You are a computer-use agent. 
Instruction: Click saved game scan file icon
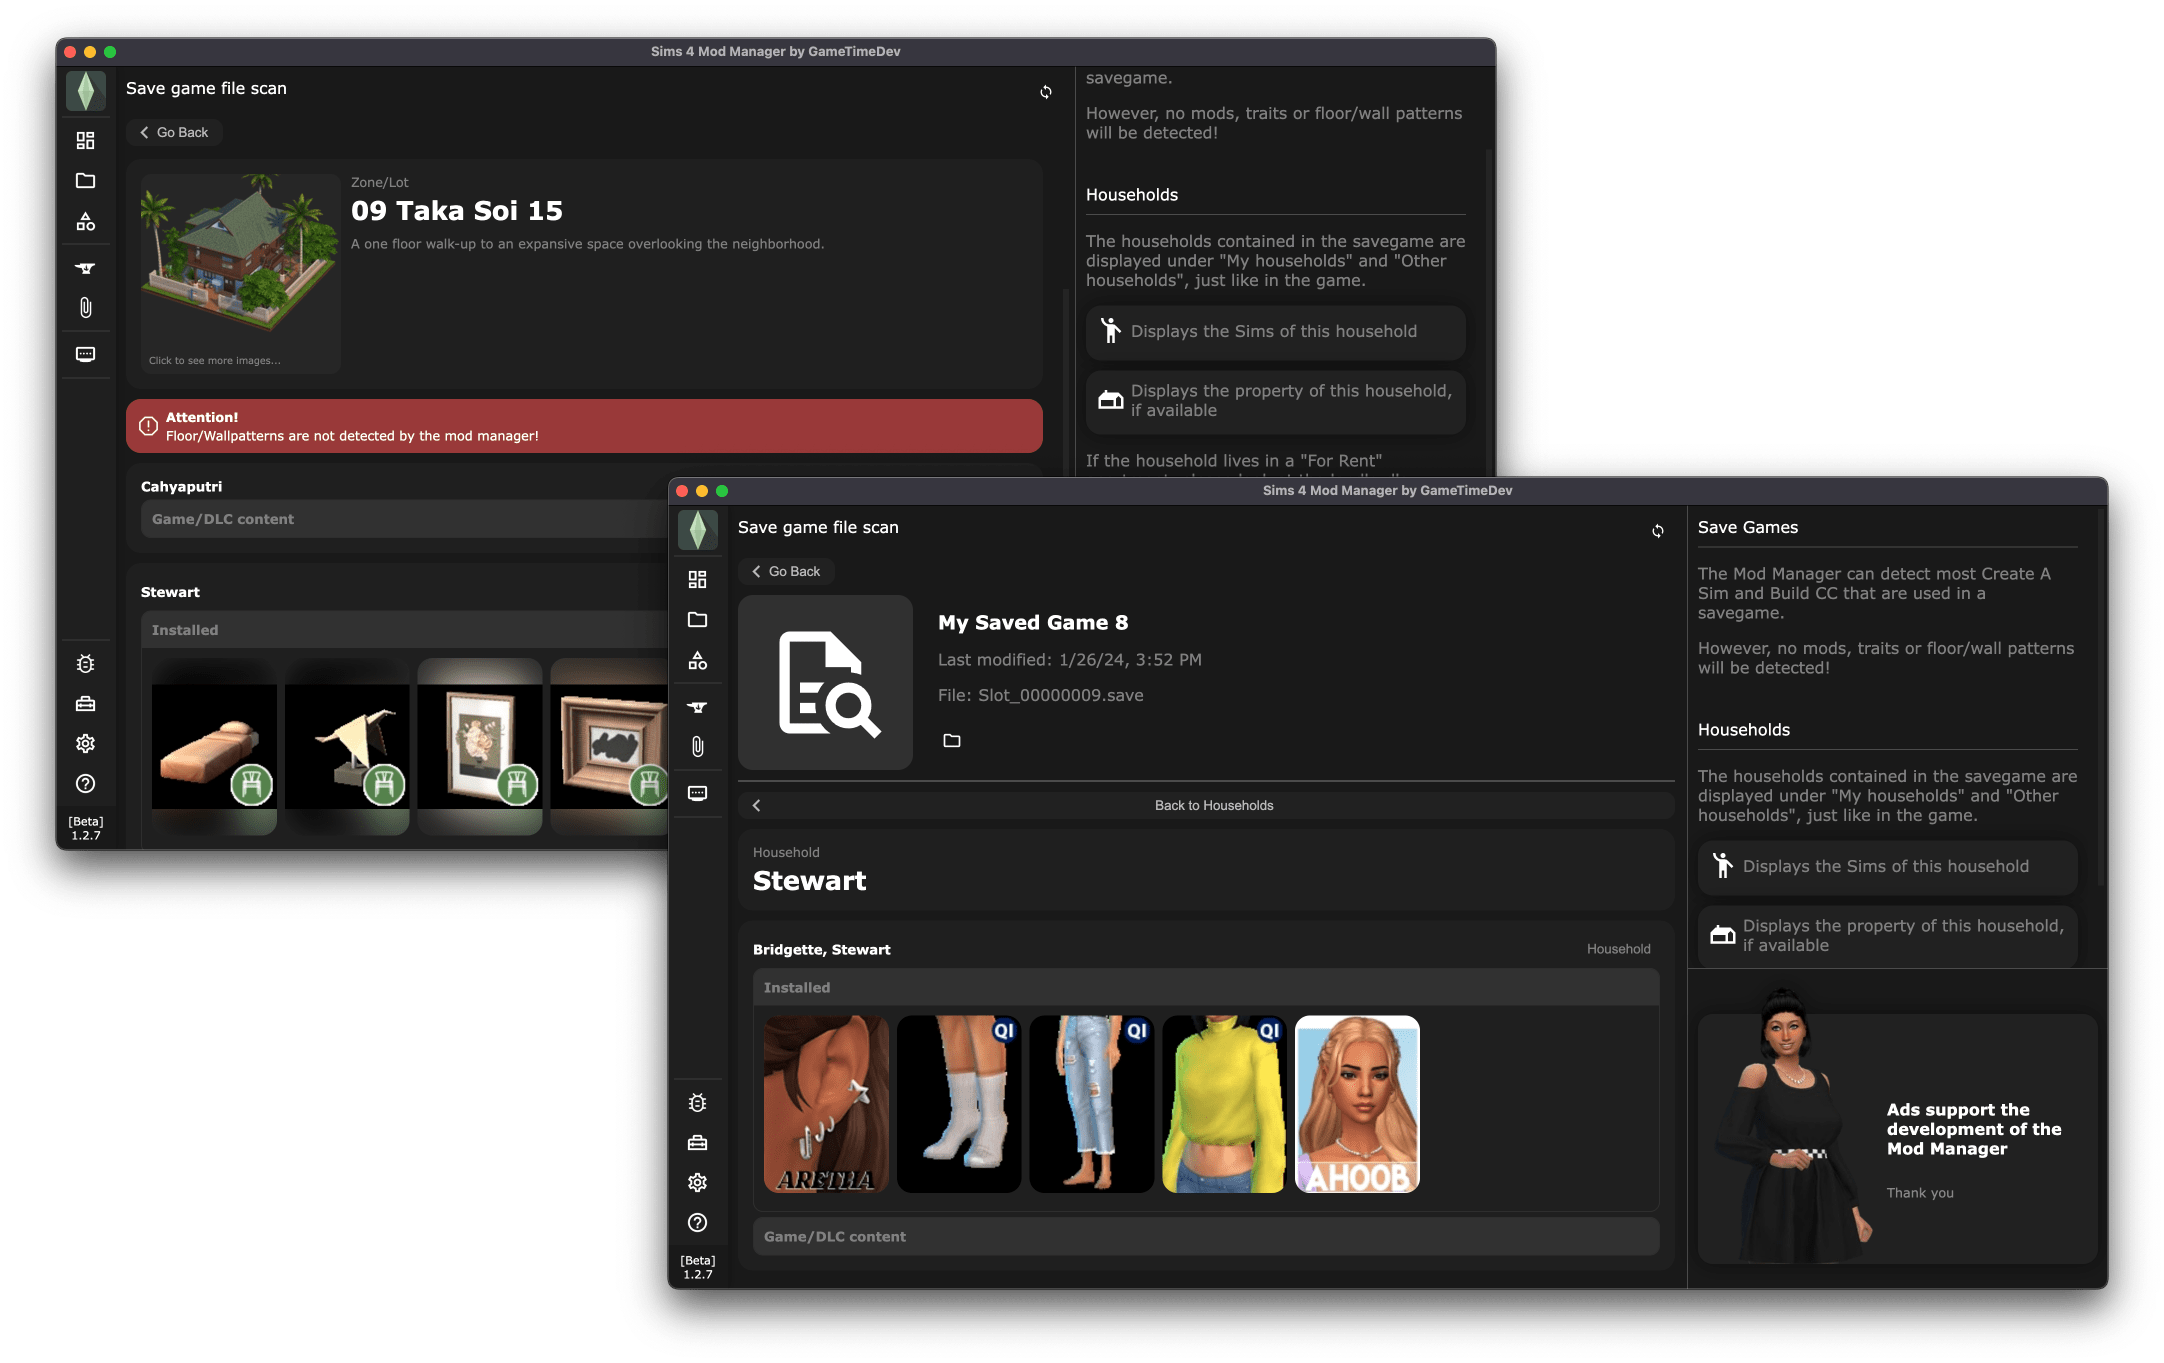825,683
